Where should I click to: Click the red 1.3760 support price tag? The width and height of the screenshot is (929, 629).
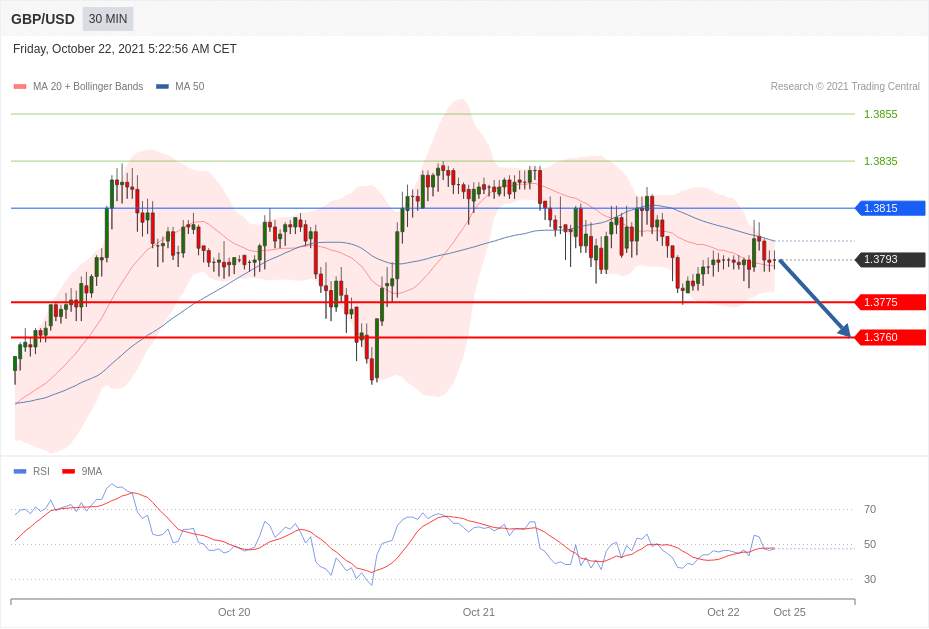[890, 338]
